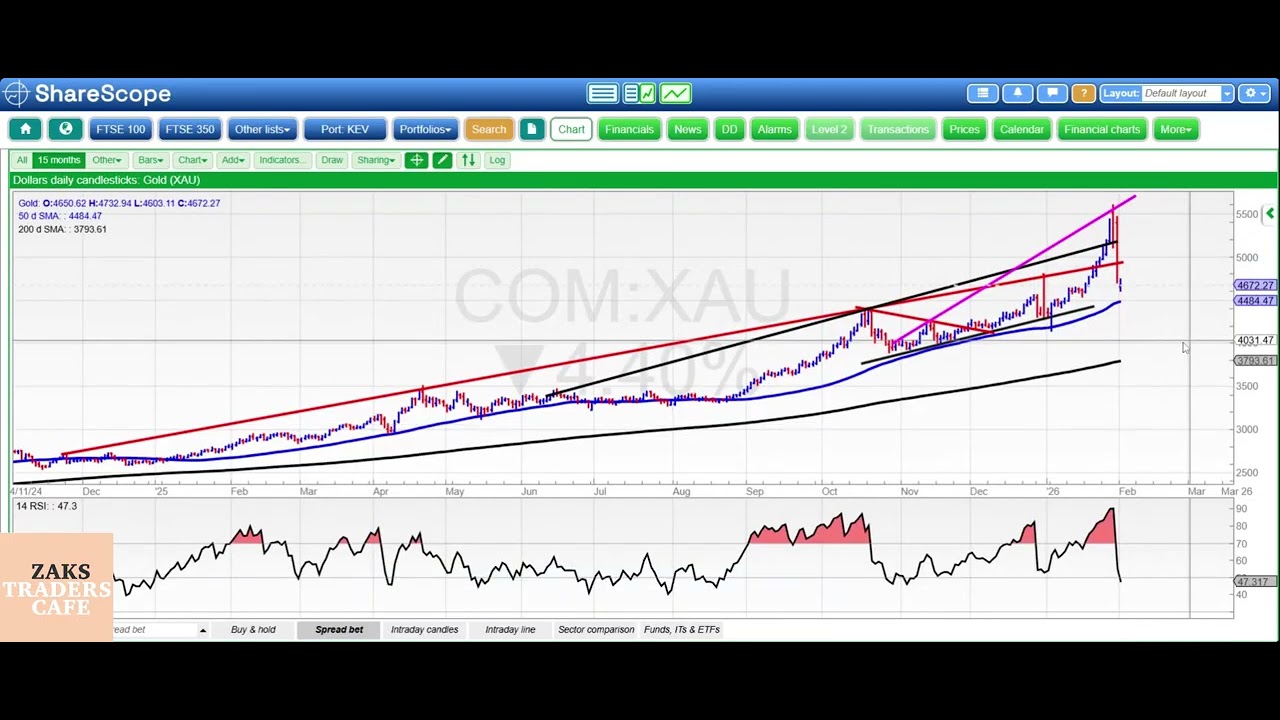Open the Port: KEV portfolio
1280x720 pixels.
pyautogui.click(x=345, y=129)
